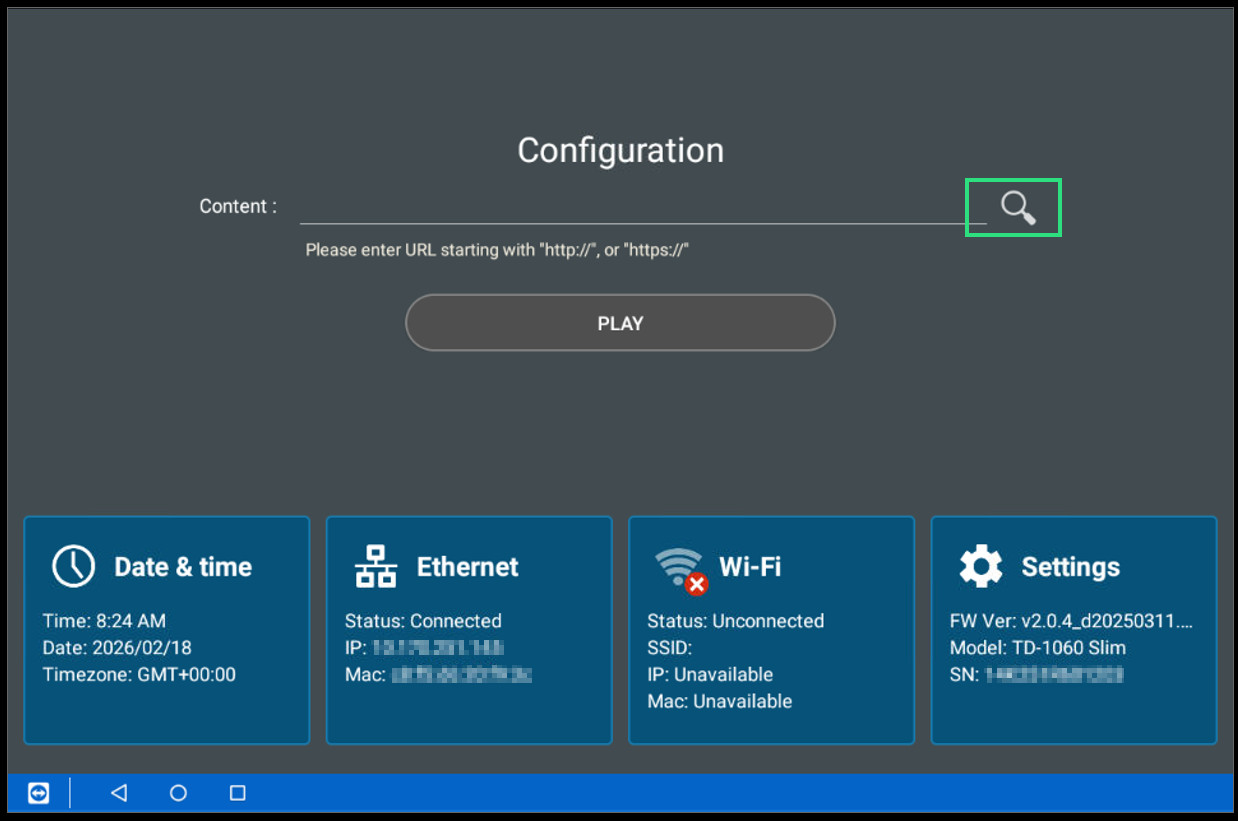Image resolution: width=1238 pixels, height=821 pixels.
Task: Open recent apps with the square button
Action: coord(238,793)
